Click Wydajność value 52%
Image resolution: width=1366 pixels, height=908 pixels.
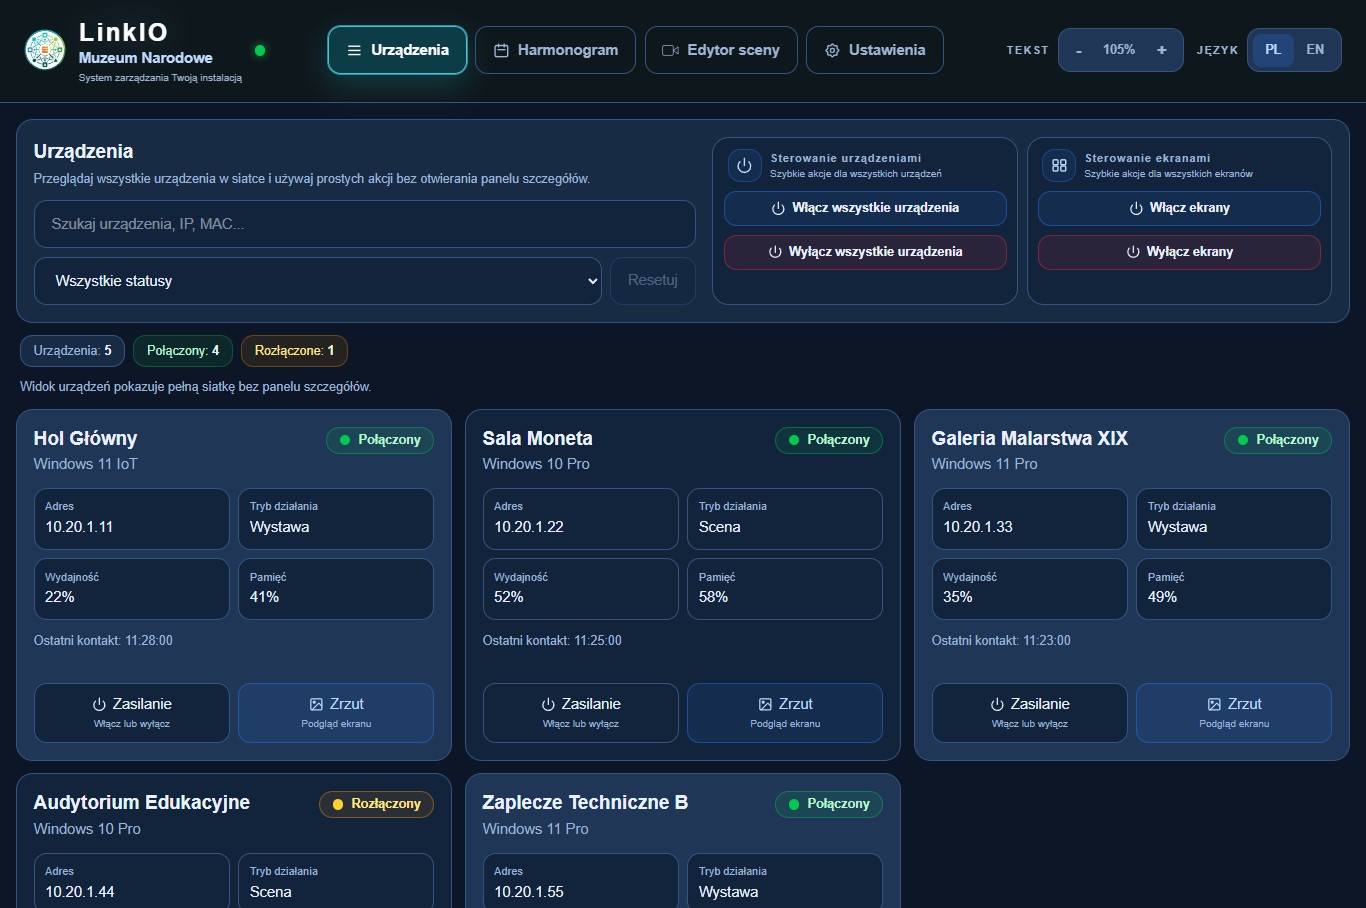click(x=509, y=597)
